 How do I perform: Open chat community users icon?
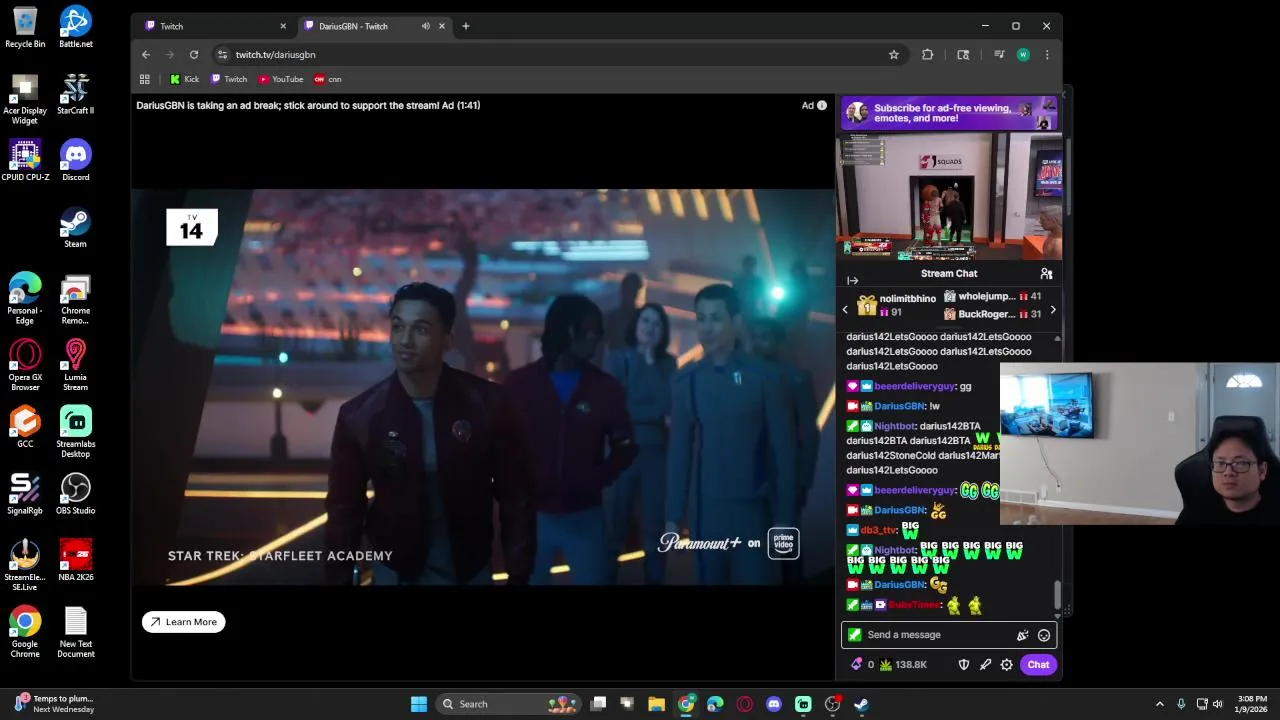coord(1046,274)
